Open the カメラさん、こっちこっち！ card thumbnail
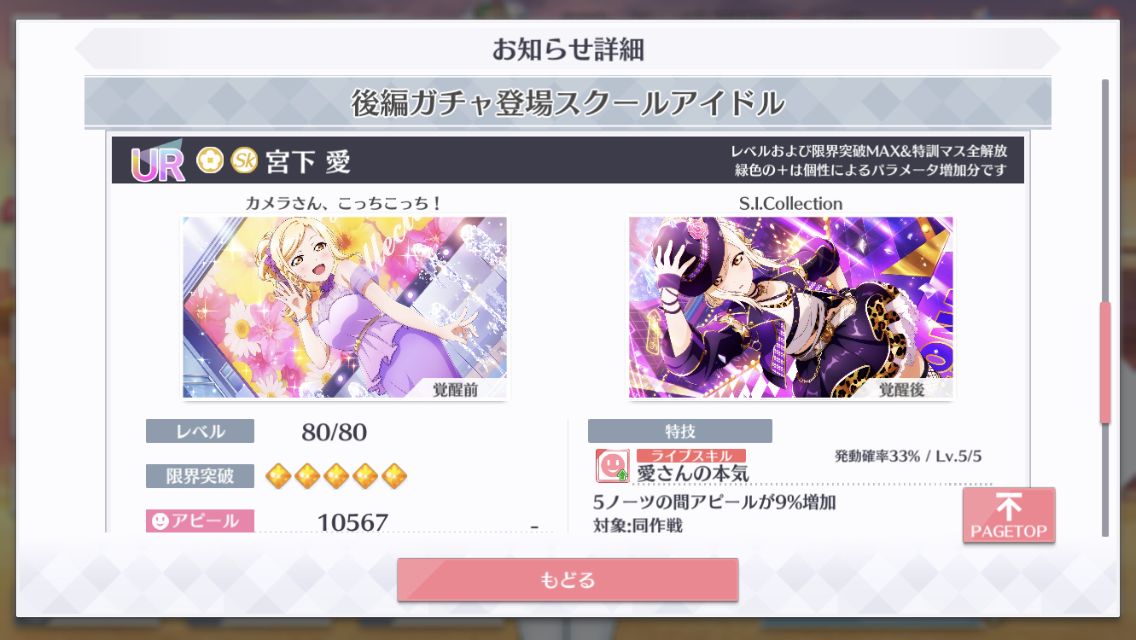Screen dimensions: 1136x640 (x=345, y=307)
